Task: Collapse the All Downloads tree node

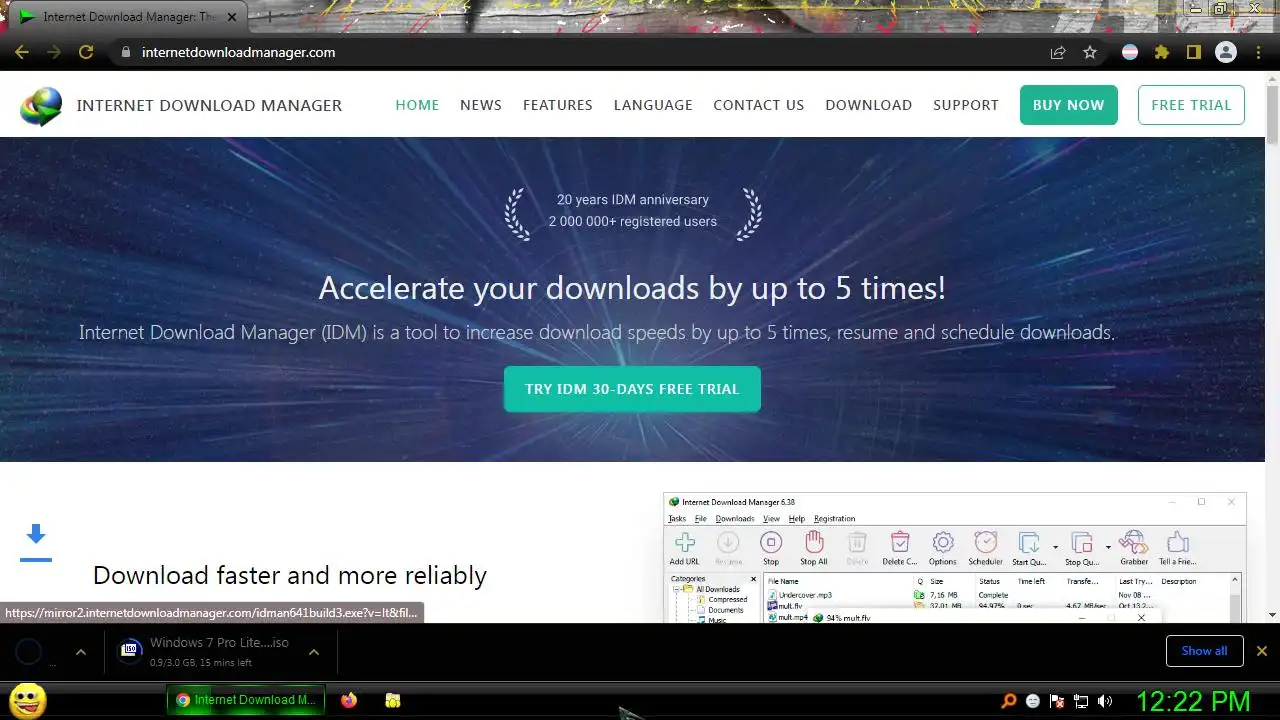Action: 678,589
